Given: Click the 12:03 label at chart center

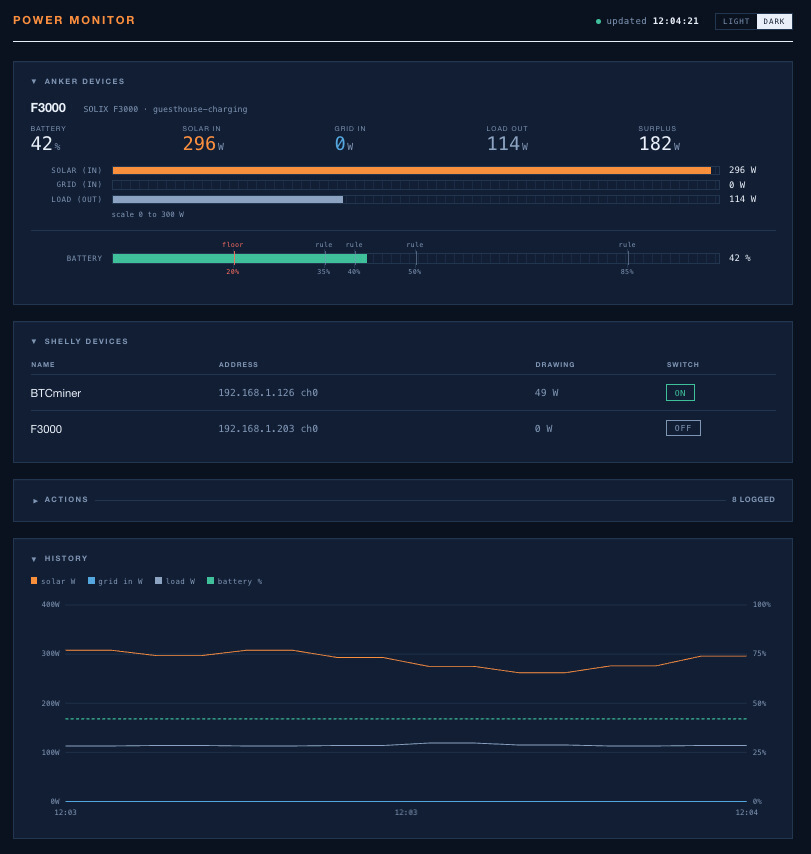Looking at the screenshot, I should [x=406, y=812].
